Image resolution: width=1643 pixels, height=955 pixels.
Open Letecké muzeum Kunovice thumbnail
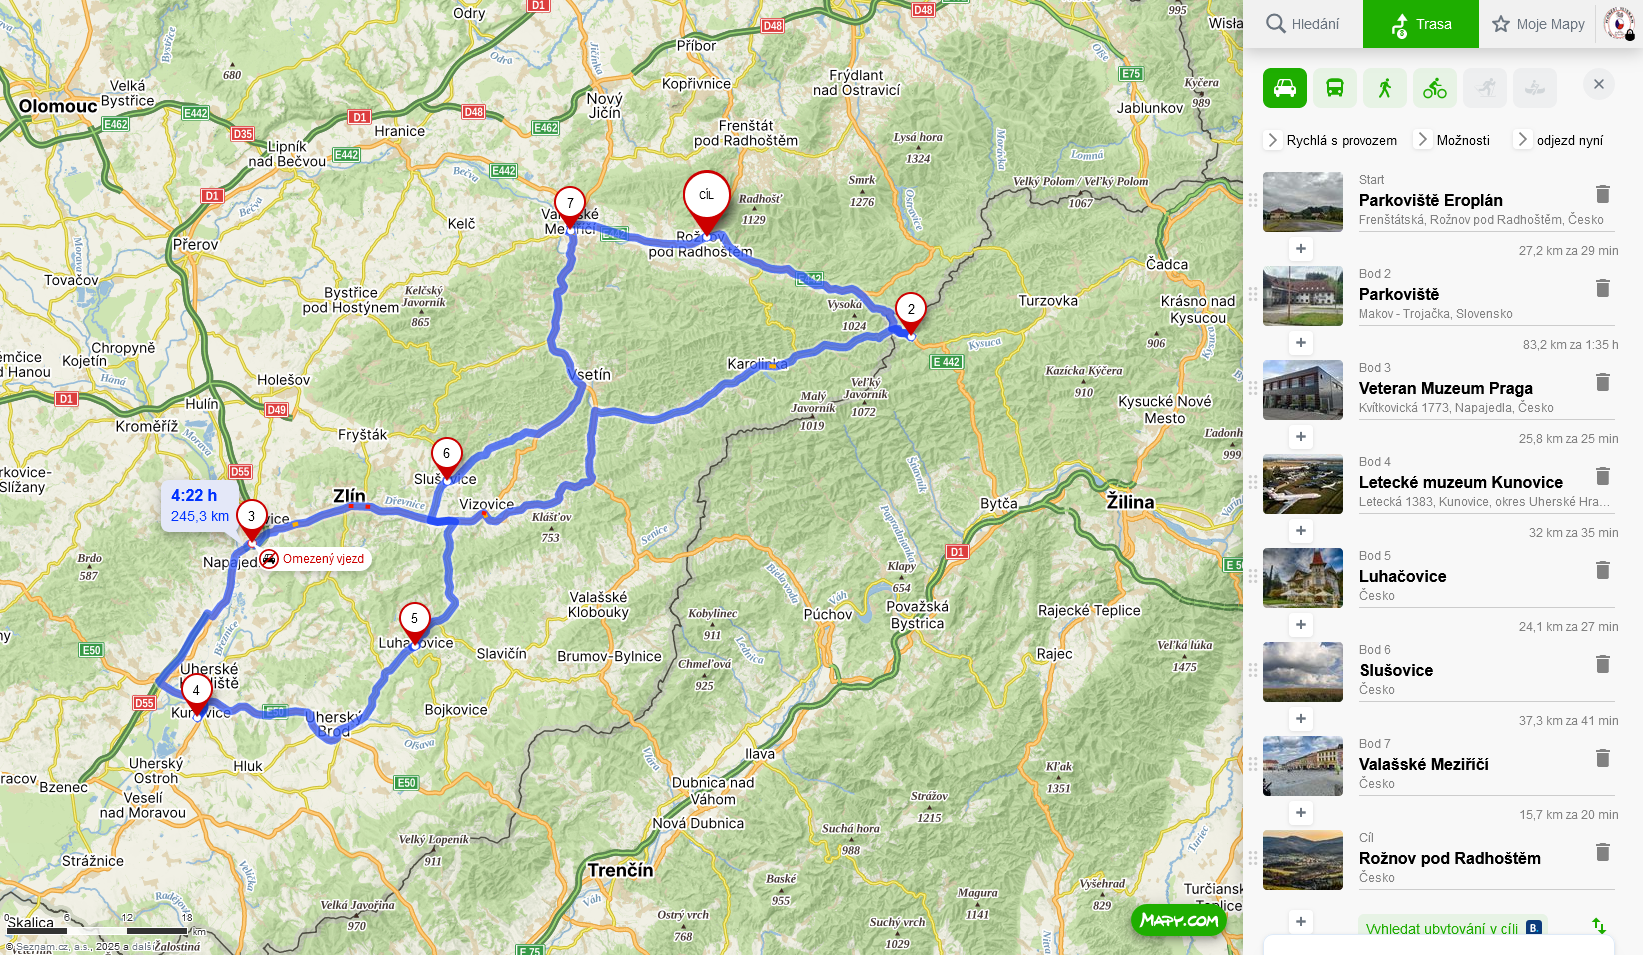(1302, 484)
